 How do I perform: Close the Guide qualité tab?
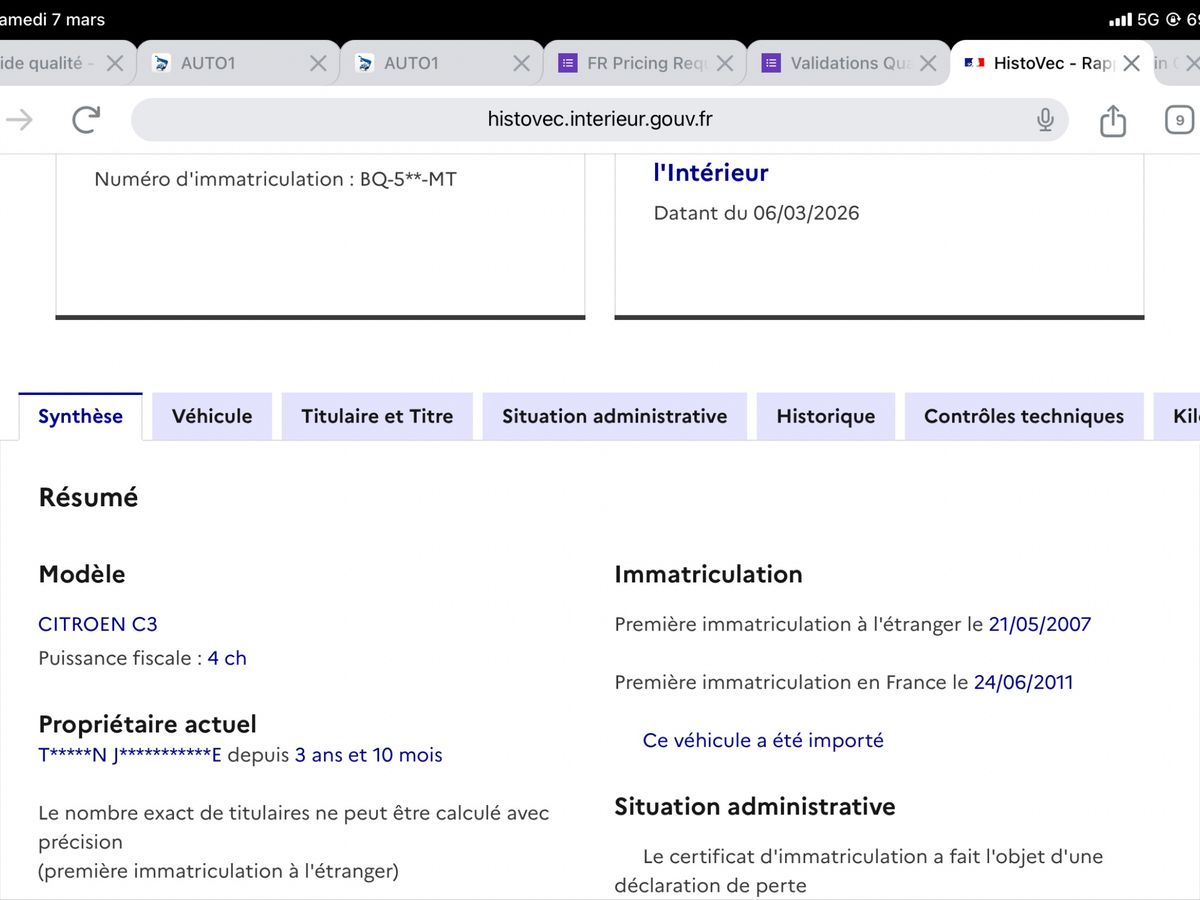[x=115, y=63]
